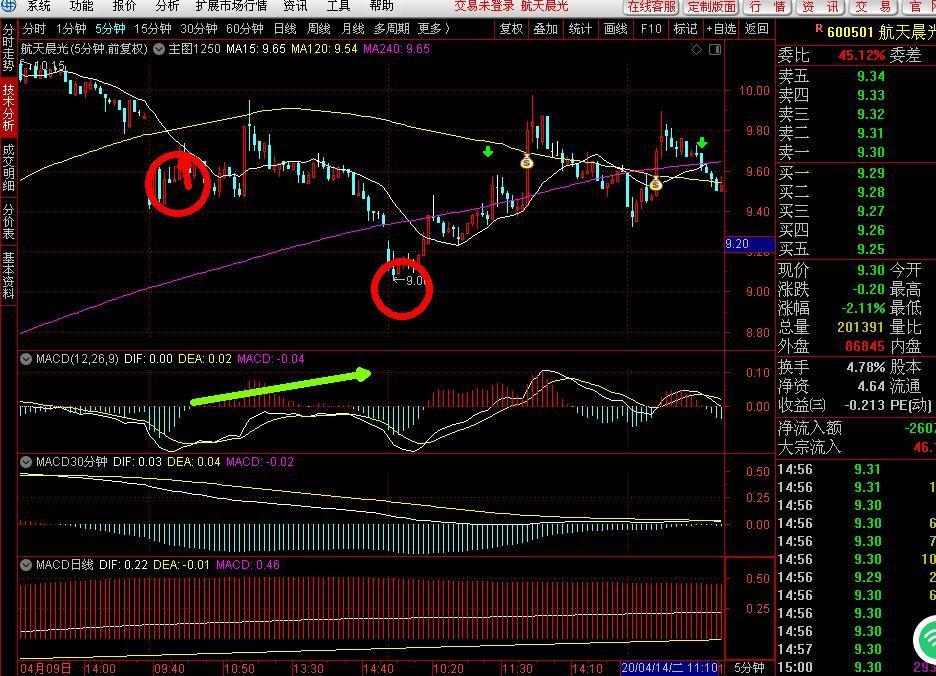Toggle the 复权 price adjustment button

511,29
